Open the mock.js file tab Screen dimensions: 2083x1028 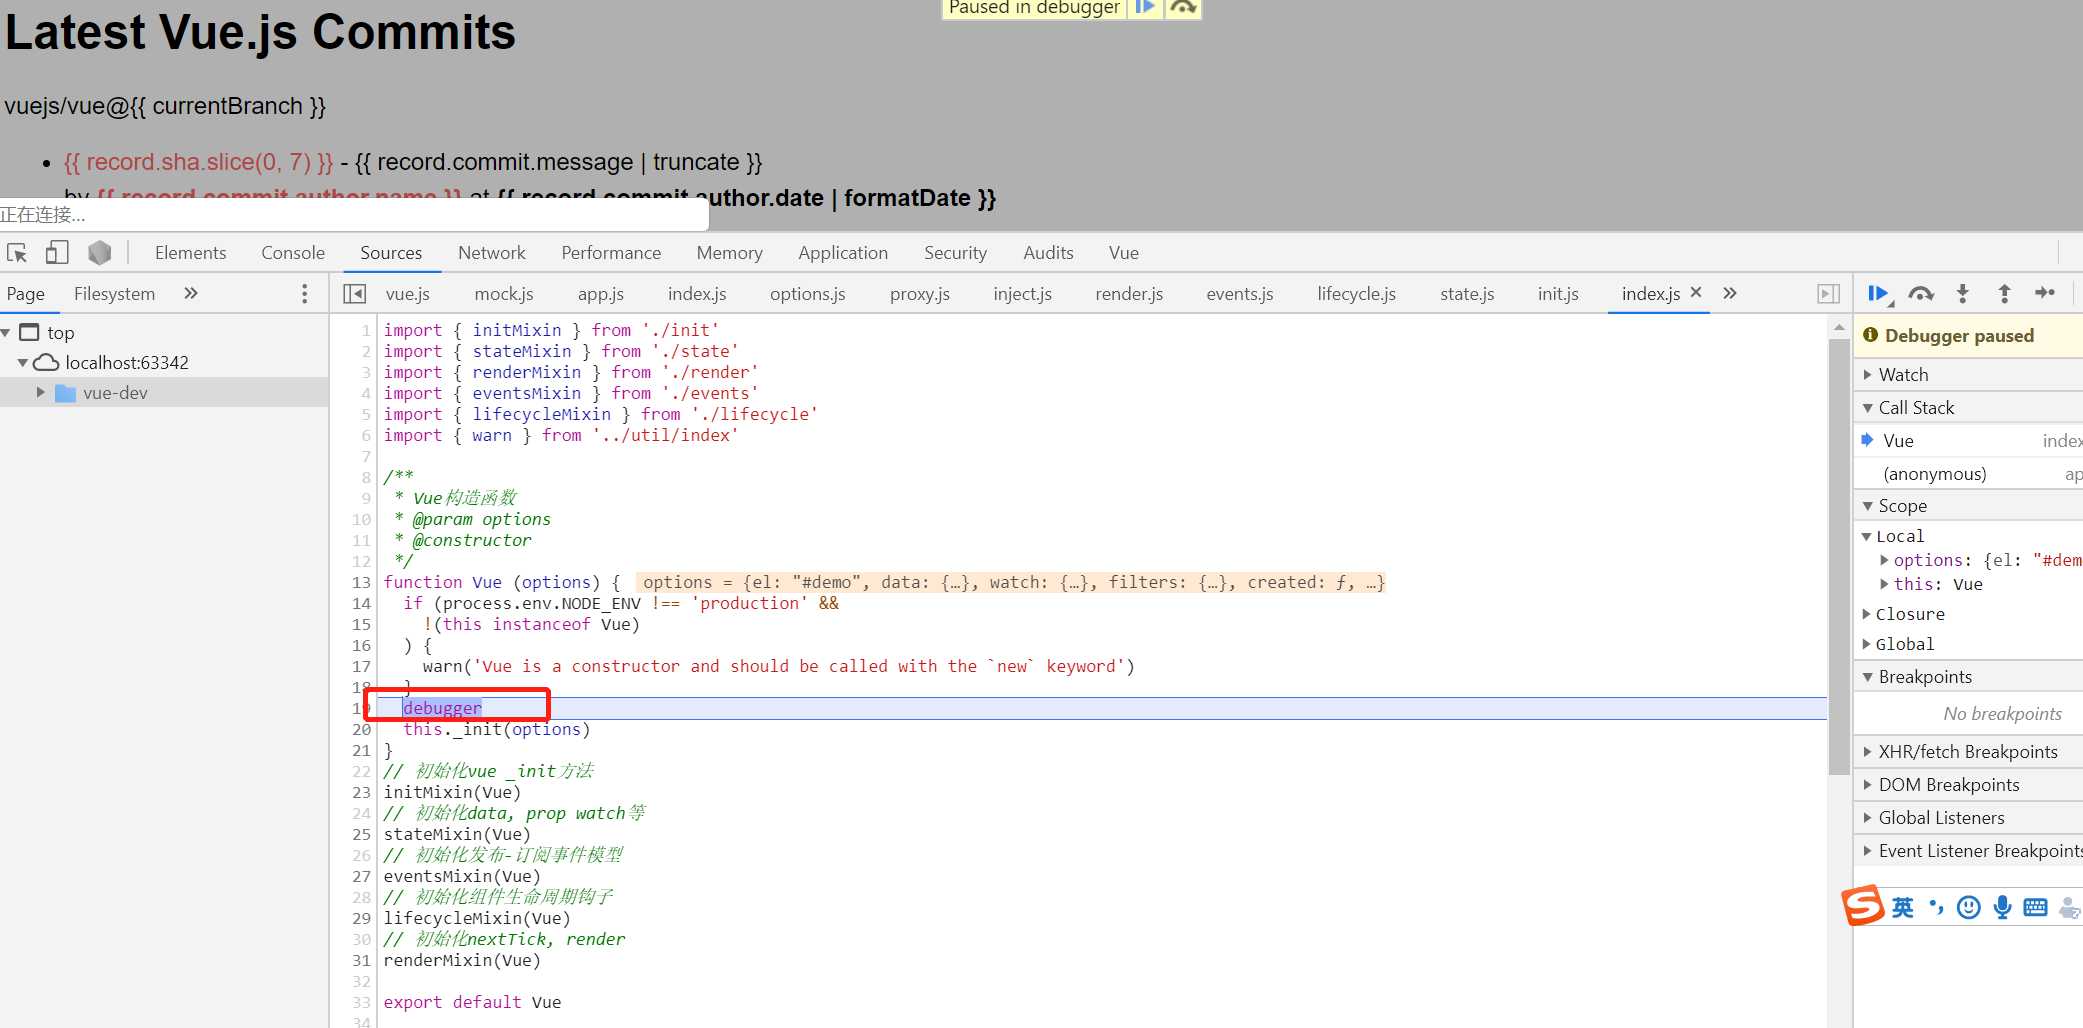pos(503,293)
